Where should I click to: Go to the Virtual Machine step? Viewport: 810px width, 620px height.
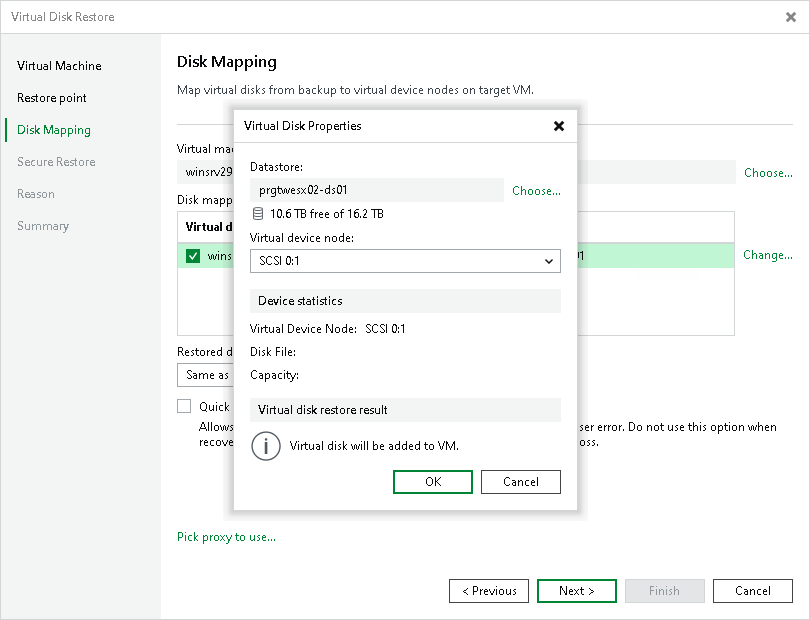pyautogui.click(x=59, y=66)
